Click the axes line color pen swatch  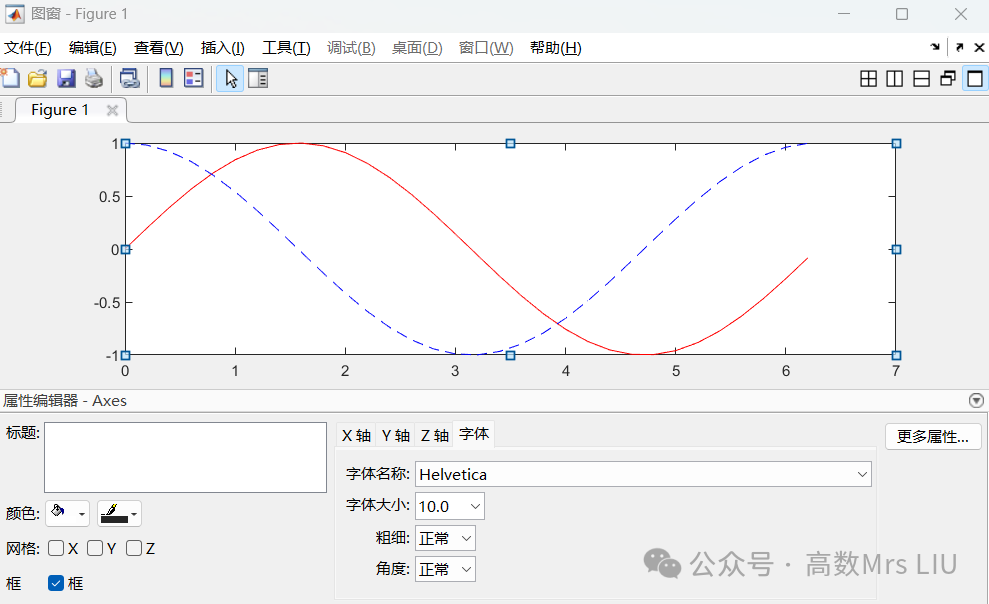pyautogui.click(x=114, y=513)
